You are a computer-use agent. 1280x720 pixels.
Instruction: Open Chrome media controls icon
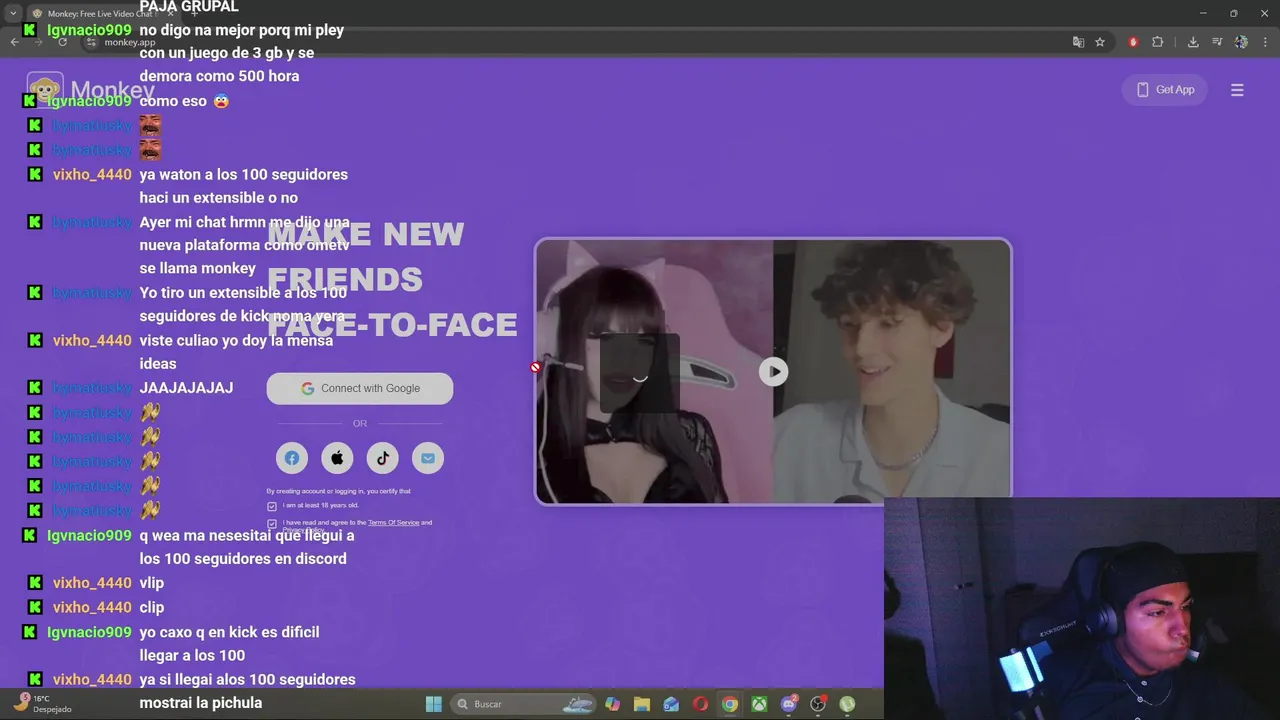click(1217, 42)
